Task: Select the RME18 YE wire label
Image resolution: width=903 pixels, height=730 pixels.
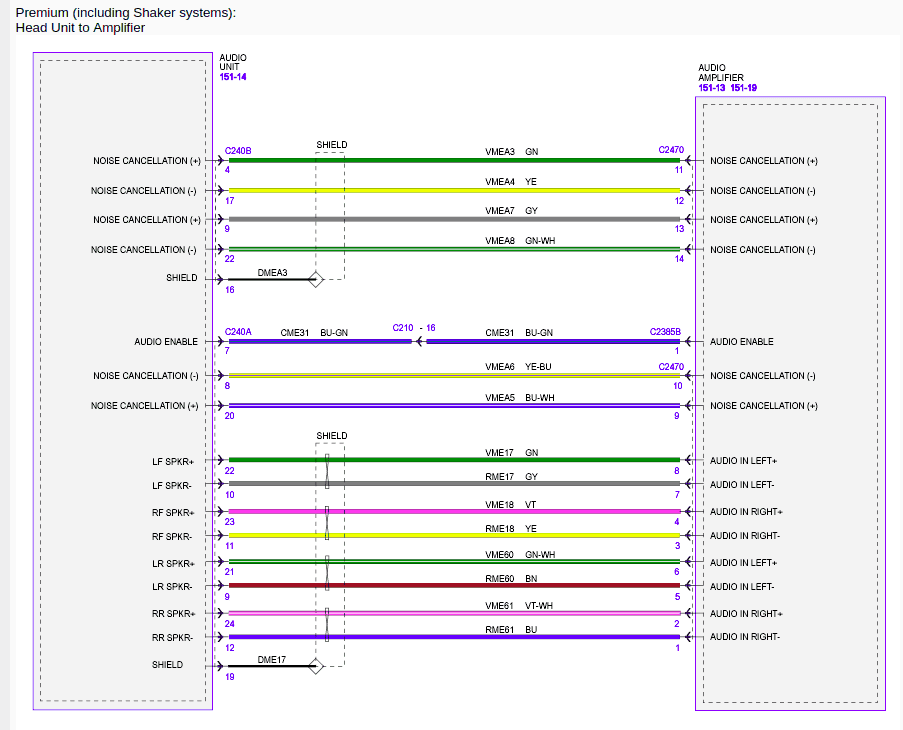Action: click(511, 529)
